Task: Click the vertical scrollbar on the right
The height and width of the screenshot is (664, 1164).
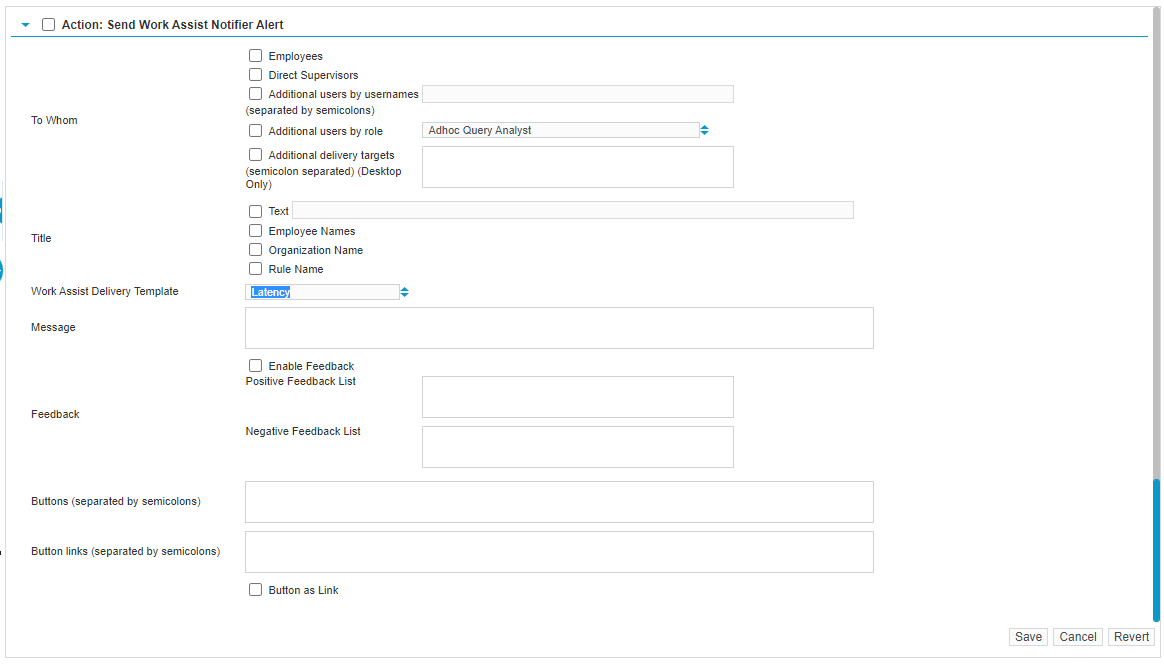Action: click(x=1156, y=548)
